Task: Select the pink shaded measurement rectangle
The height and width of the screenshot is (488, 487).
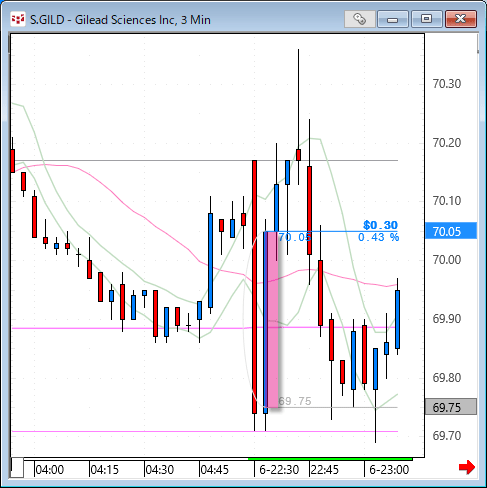Action: click(x=273, y=319)
